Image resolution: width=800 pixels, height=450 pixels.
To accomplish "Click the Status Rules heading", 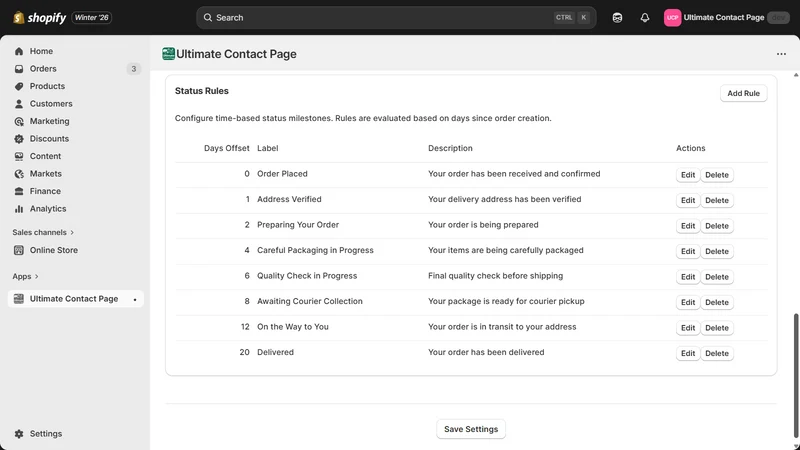I will tap(202, 91).
